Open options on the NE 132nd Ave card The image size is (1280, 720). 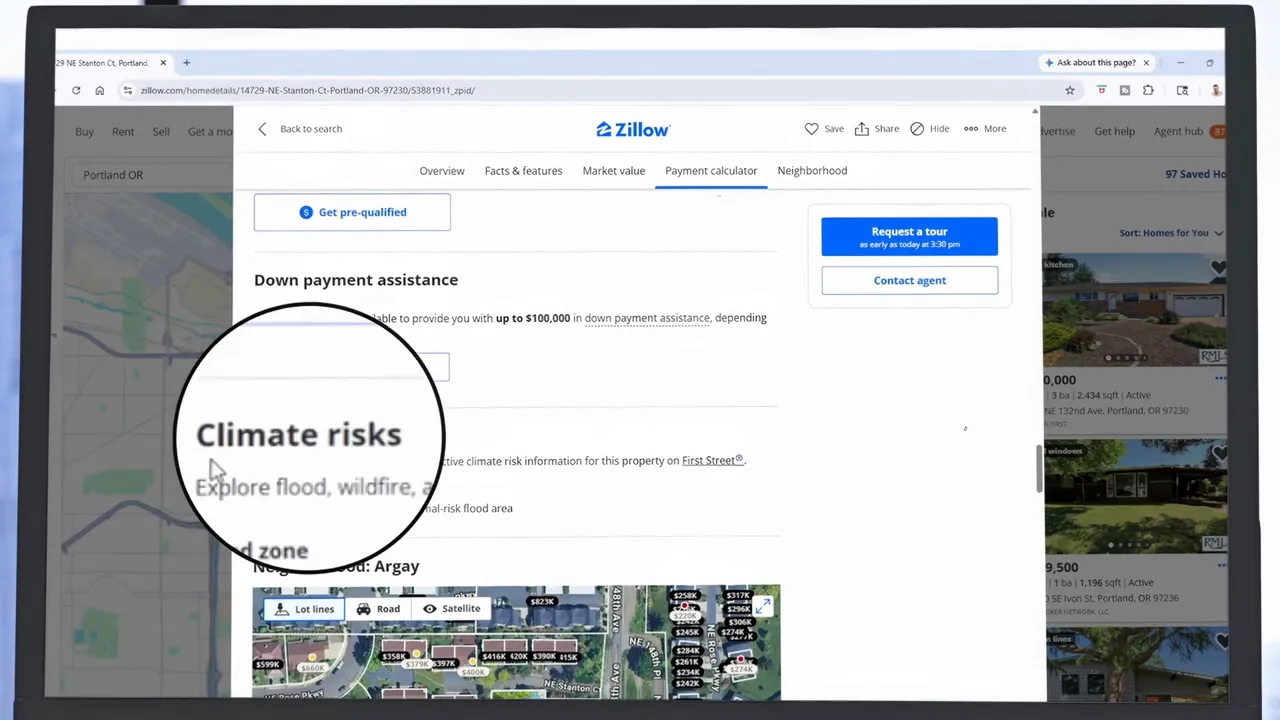pyautogui.click(x=1220, y=379)
